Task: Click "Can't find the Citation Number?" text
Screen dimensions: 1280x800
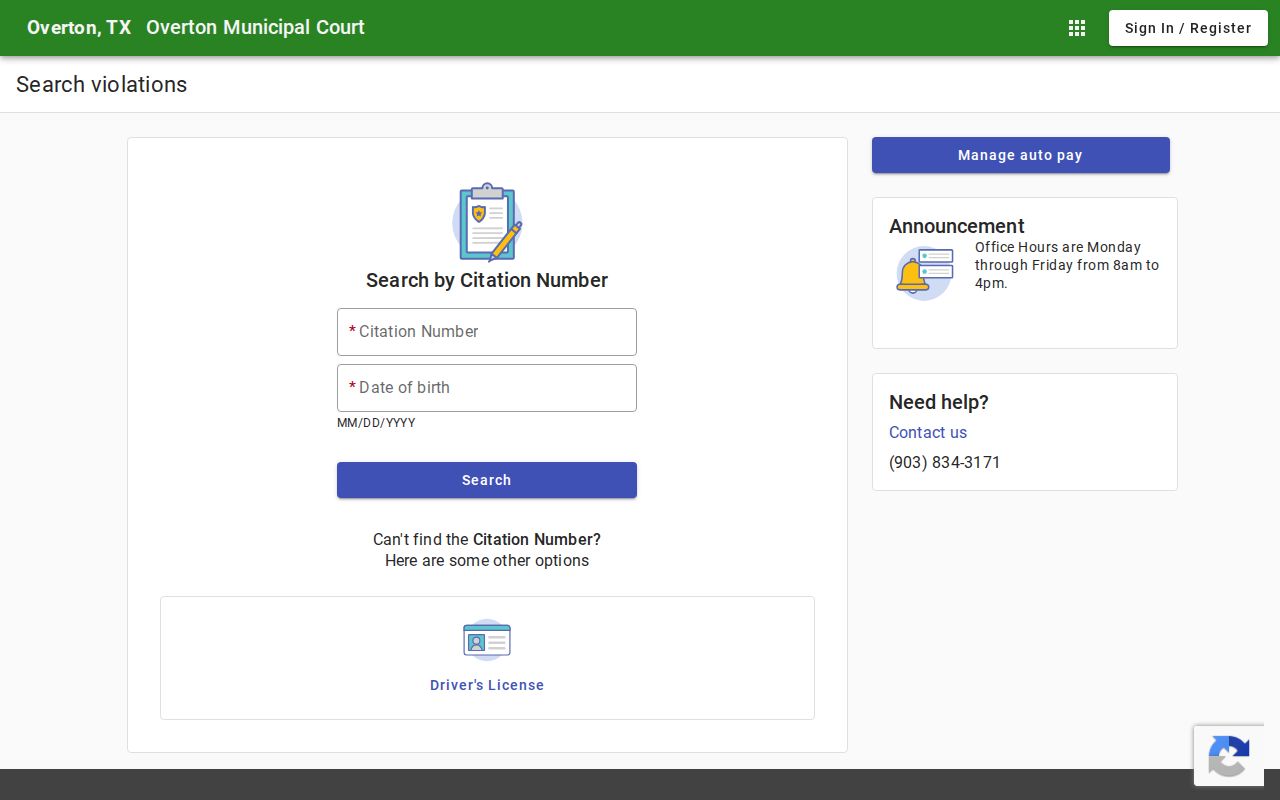Action: tap(487, 540)
